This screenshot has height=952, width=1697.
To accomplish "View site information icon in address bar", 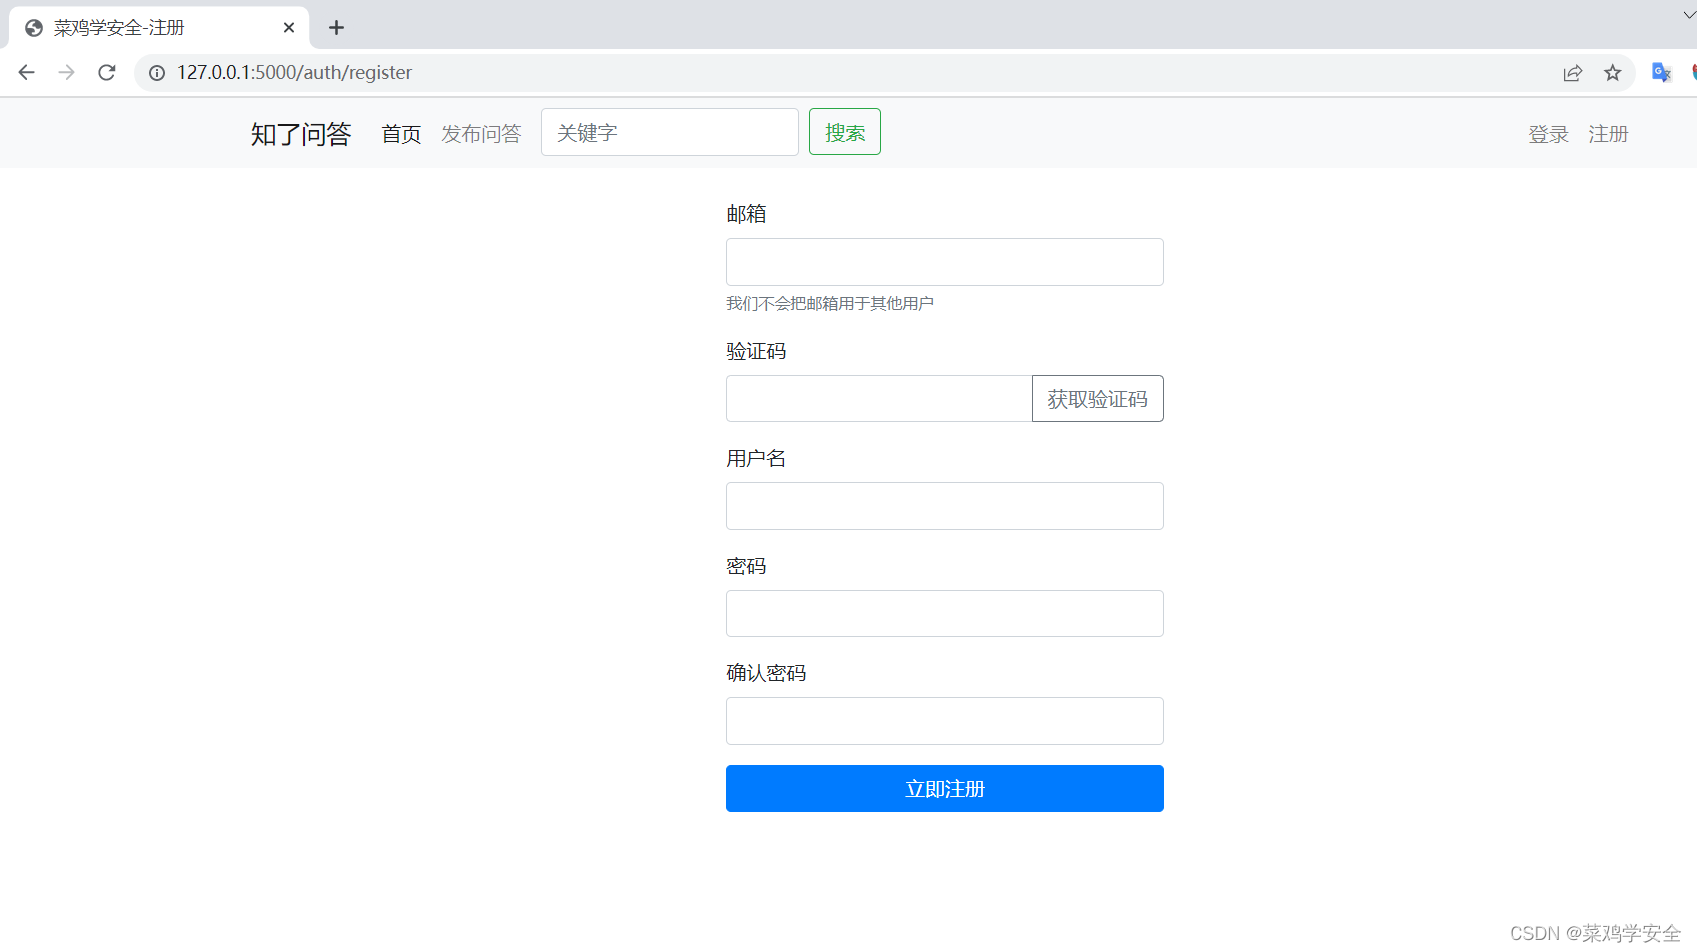I will pyautogui.click(x=157, y=72).
